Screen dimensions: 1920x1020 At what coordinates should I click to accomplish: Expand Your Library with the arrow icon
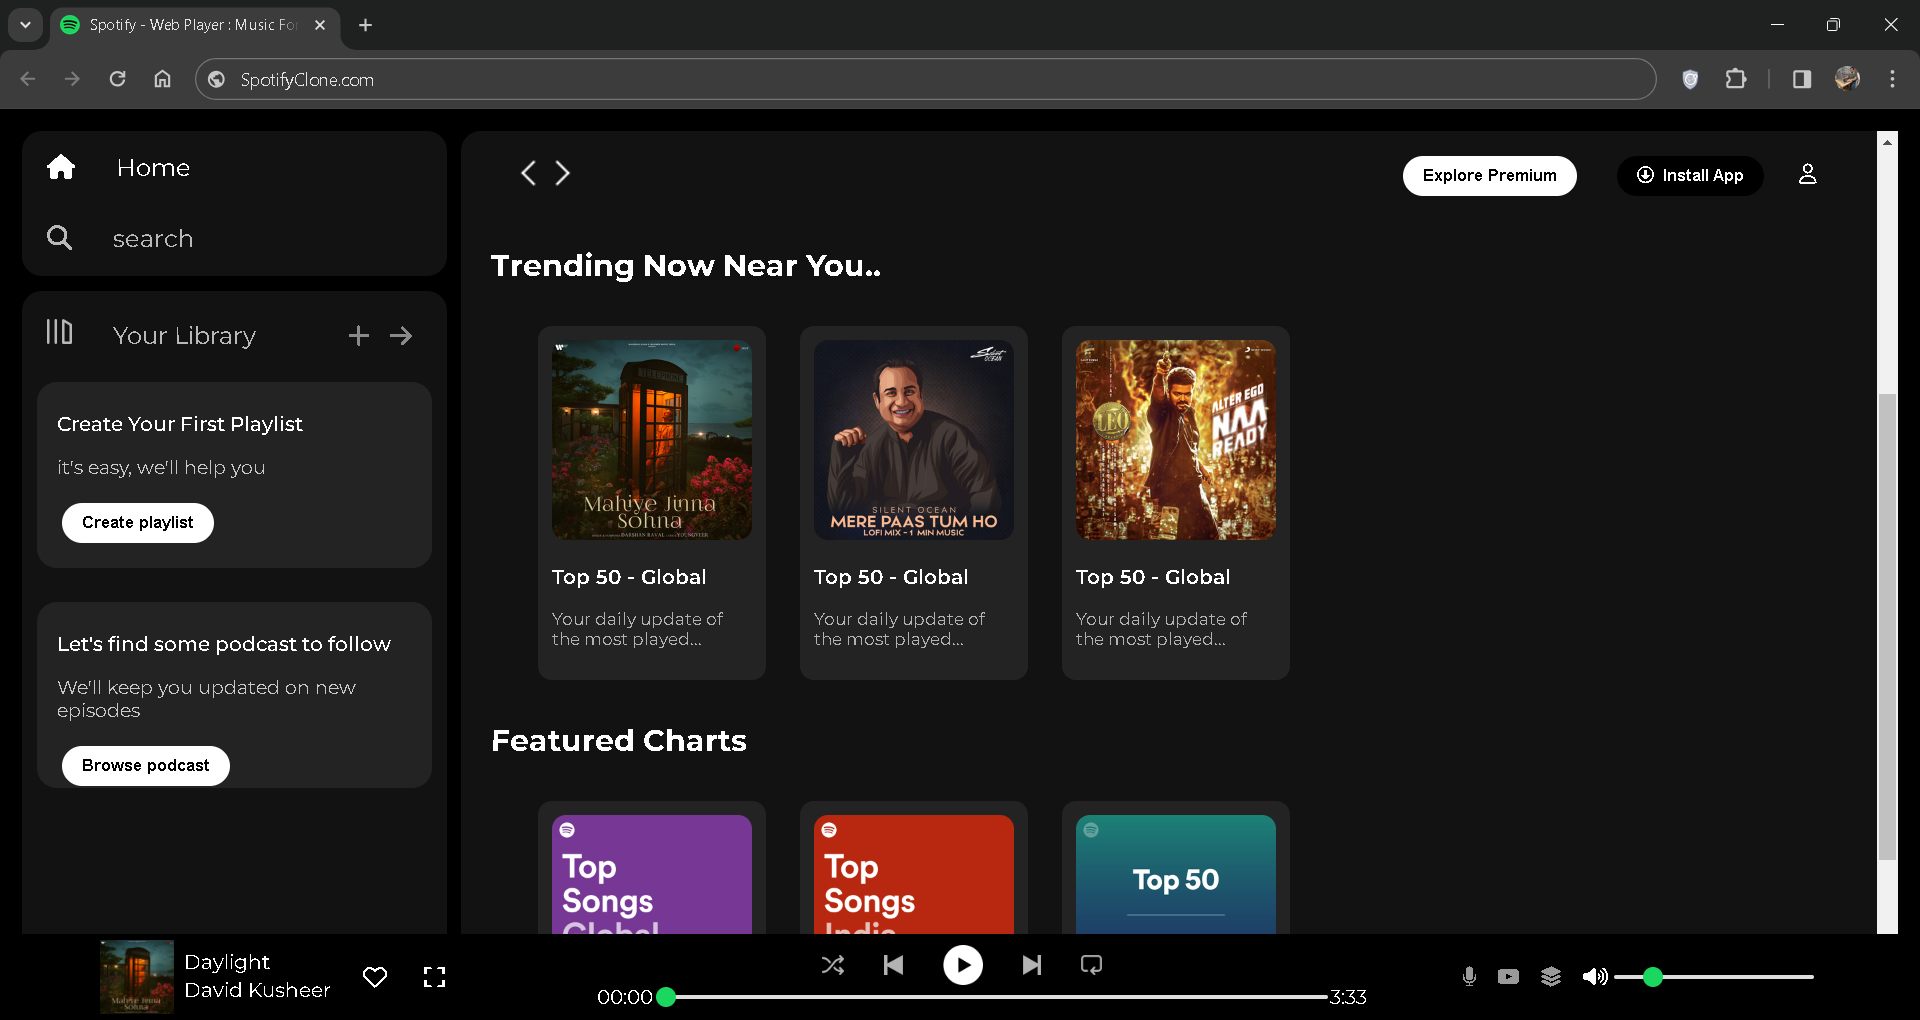click(401, 336)
